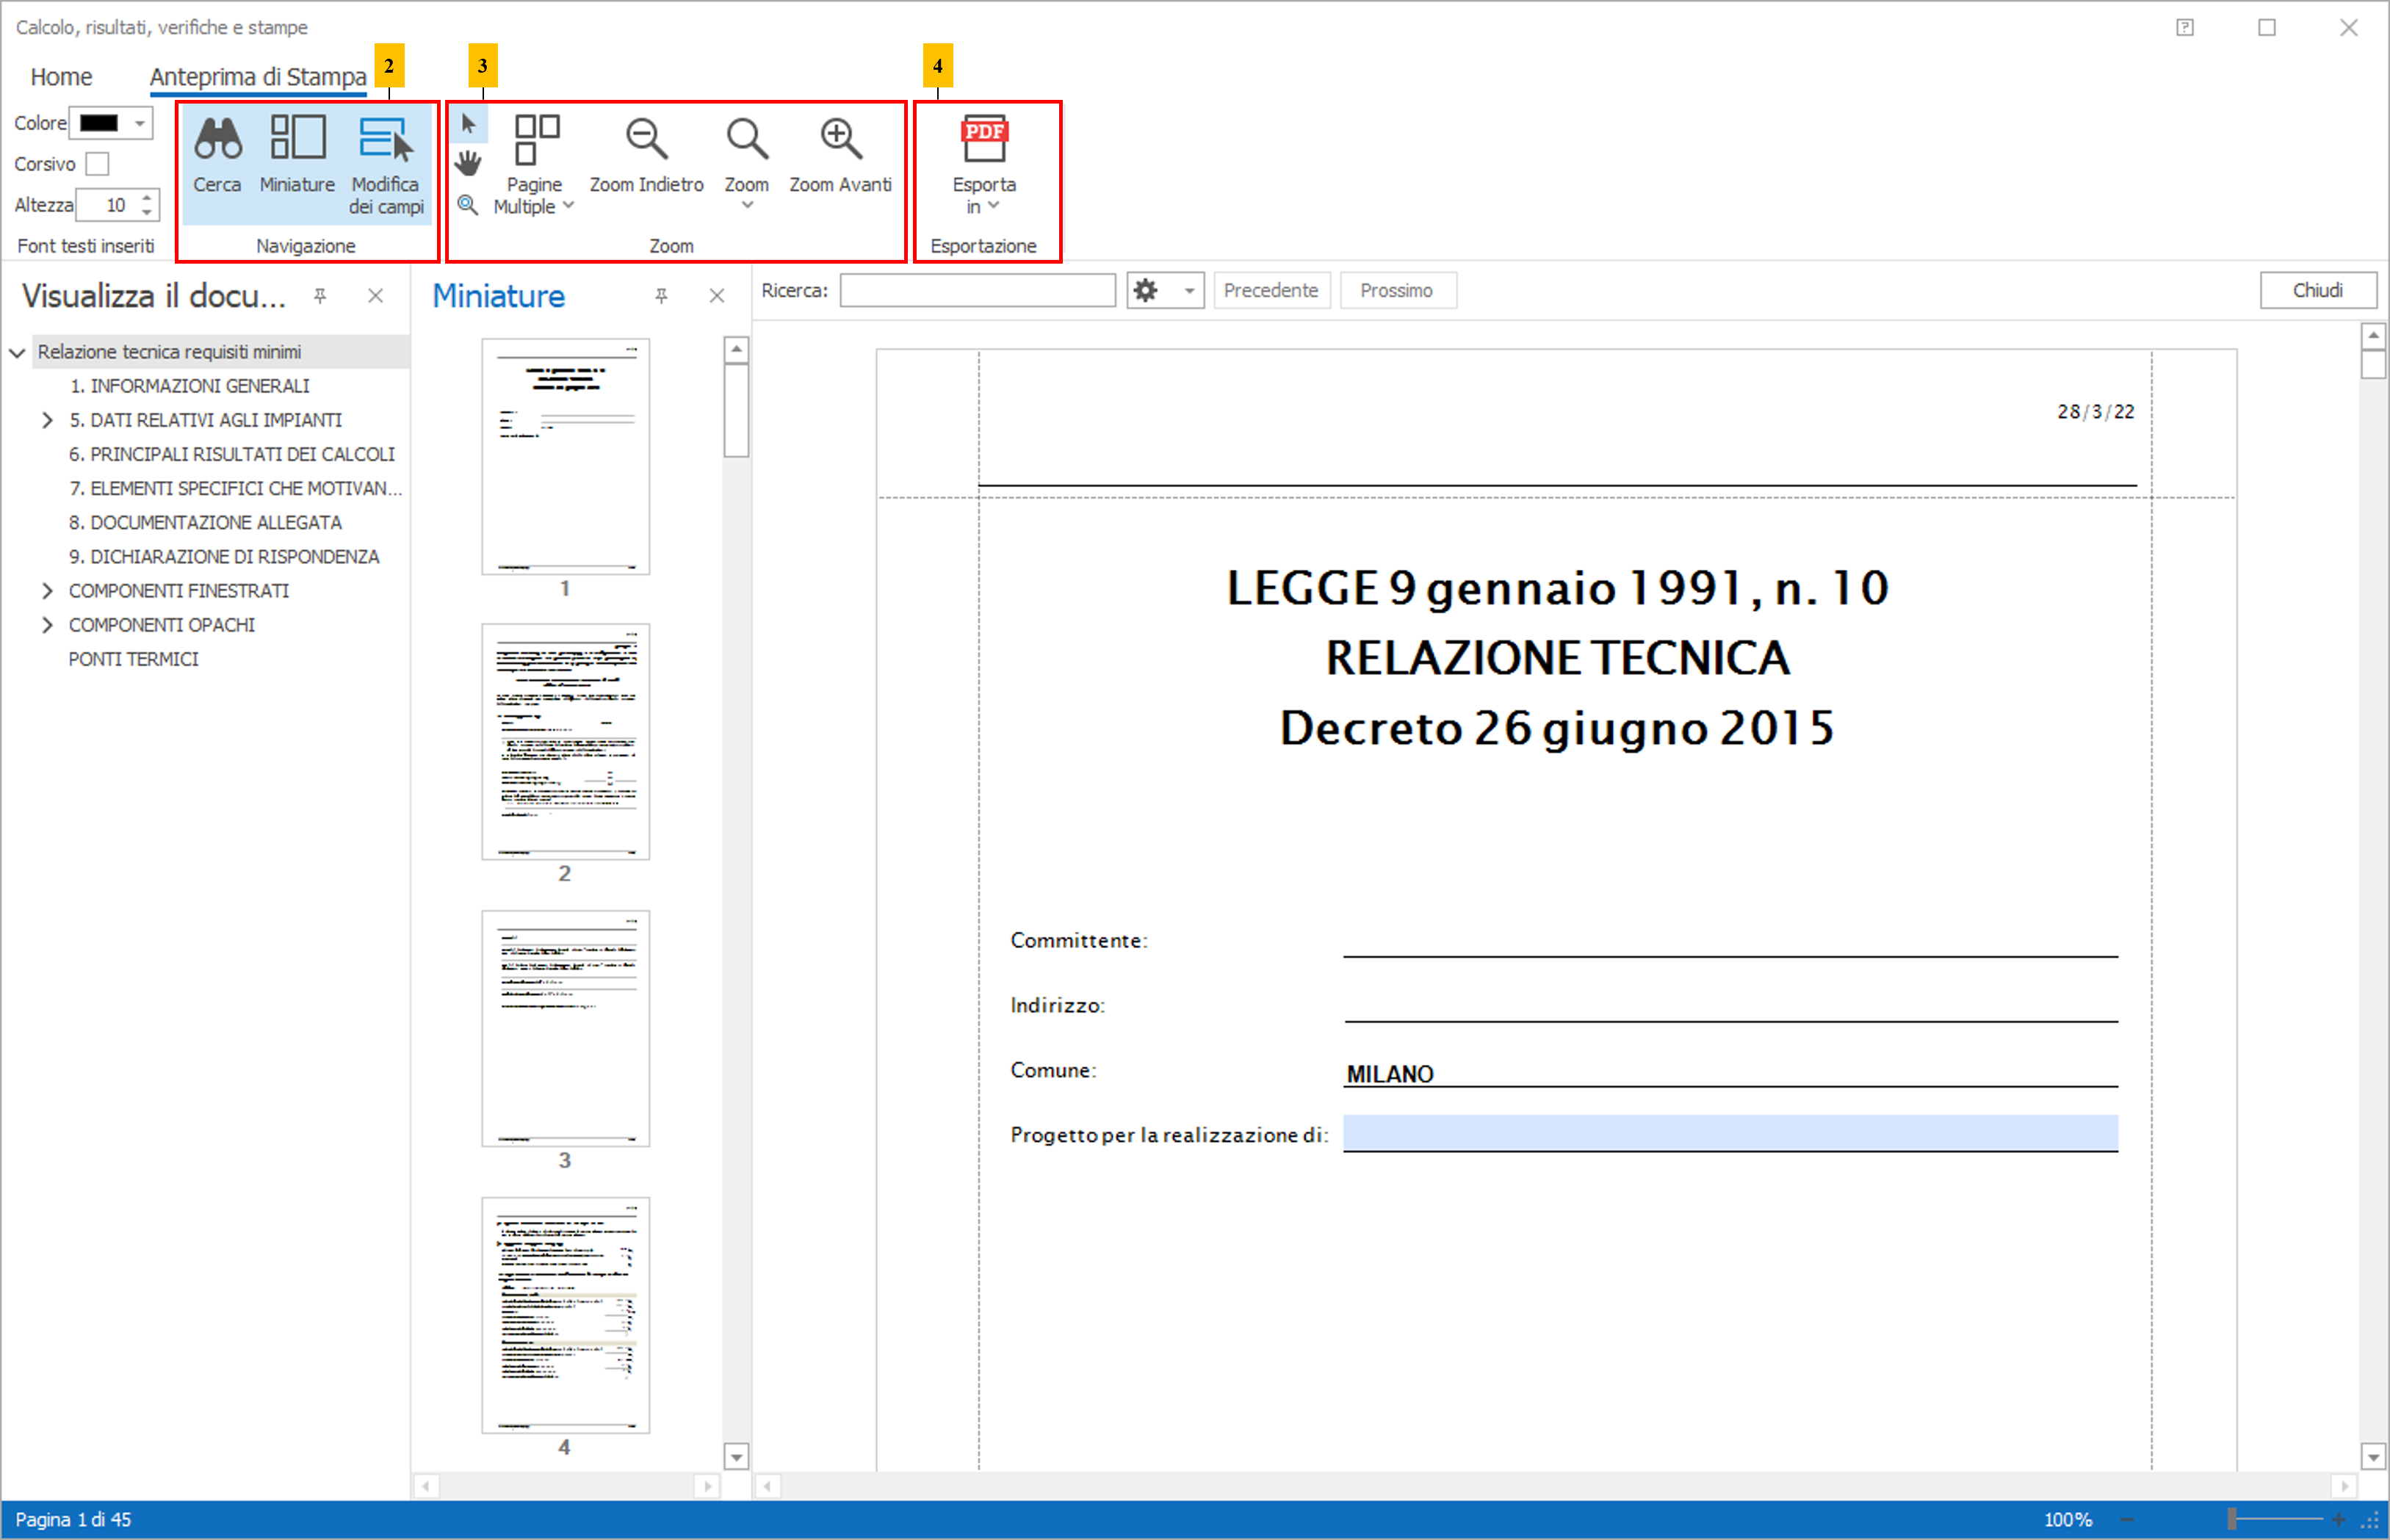This screenshot has width=2390, height=1540.
Task: Open the Zoom level dropdown
Action: tap(746, 163)
